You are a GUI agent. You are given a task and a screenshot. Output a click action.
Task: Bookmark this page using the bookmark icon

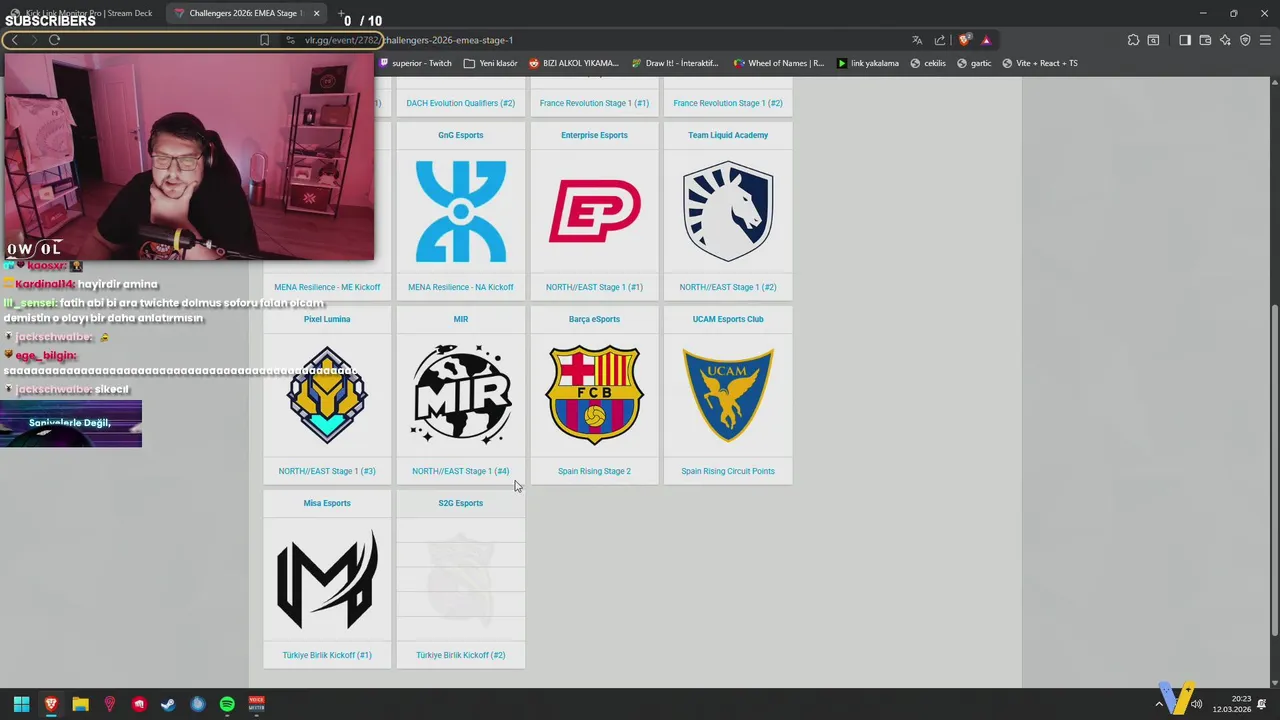click(x=264, y=40)
